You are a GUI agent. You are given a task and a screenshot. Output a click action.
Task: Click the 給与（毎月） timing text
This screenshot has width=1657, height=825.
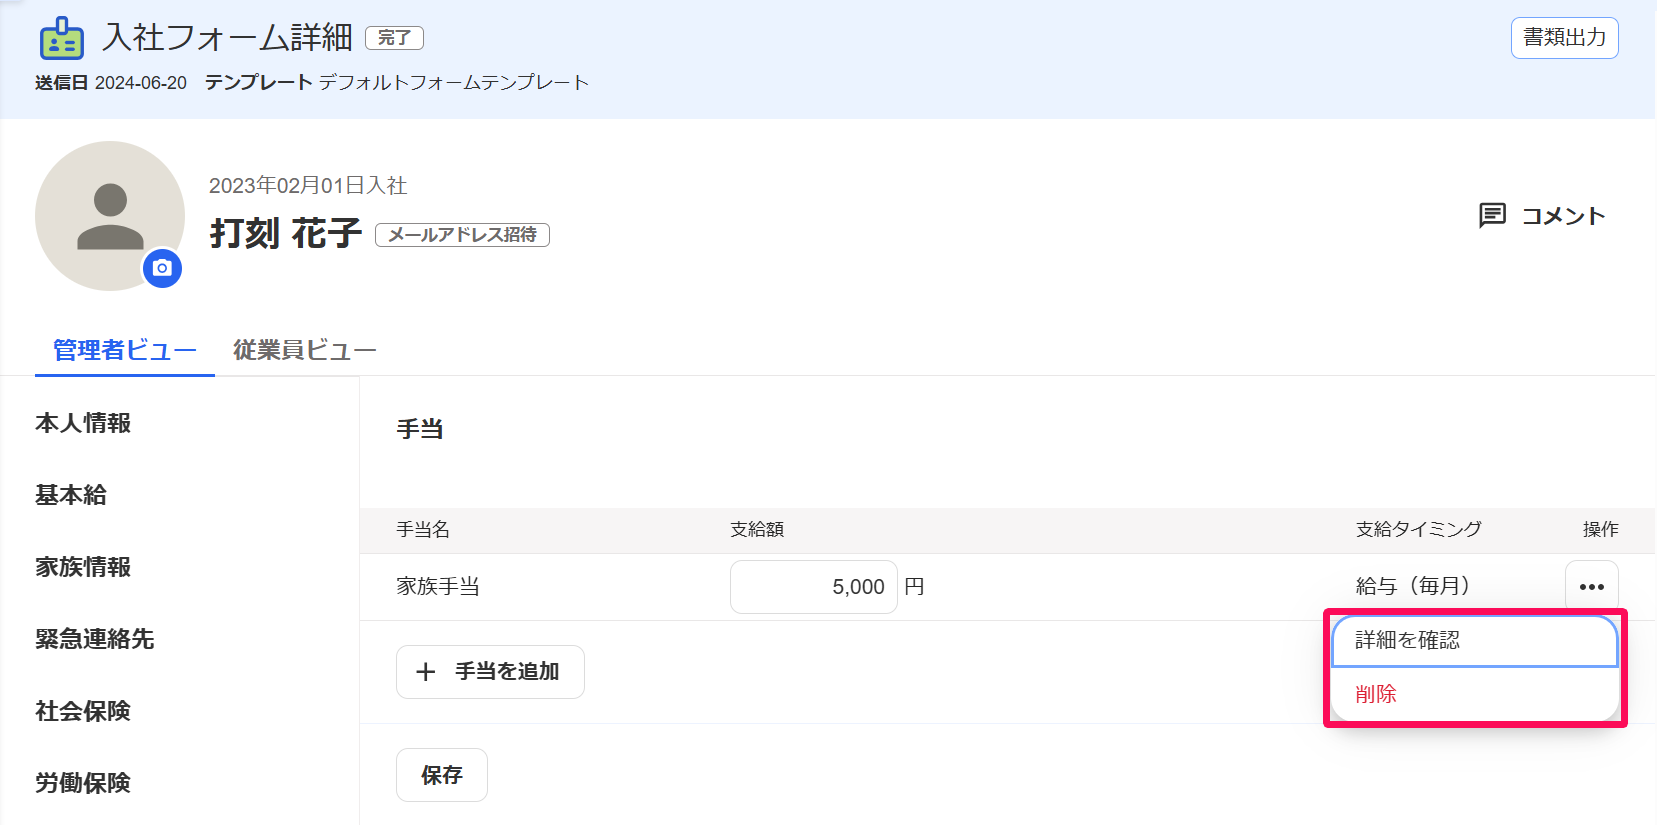coord(1412,586)
